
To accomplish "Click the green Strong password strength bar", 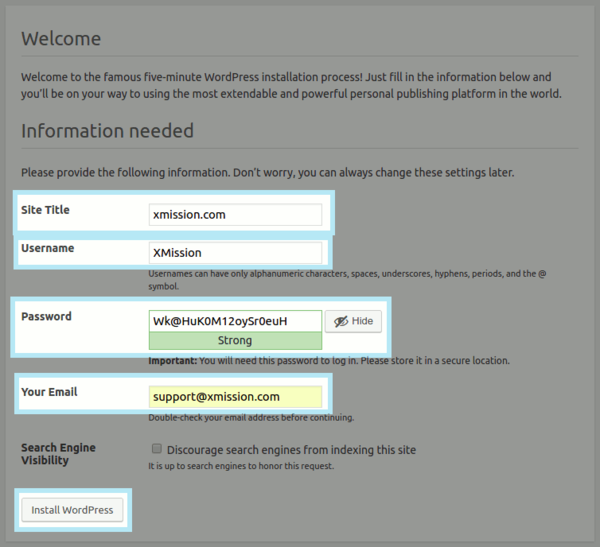I will (x=235, y=340).
